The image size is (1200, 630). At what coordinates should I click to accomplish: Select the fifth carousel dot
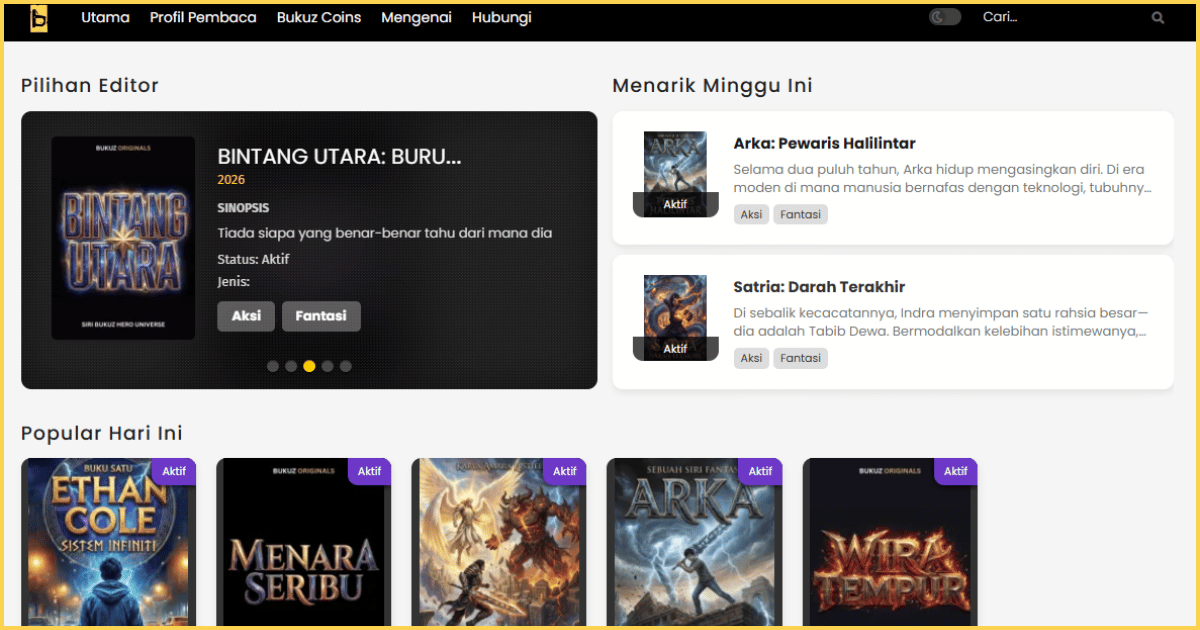pyautogui.click(x=346, y=366)
